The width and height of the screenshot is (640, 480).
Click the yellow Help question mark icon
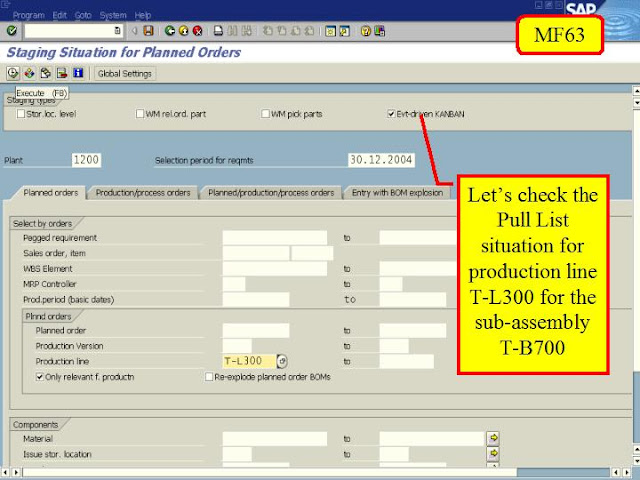pyautogui.click(x=366, y=31)
